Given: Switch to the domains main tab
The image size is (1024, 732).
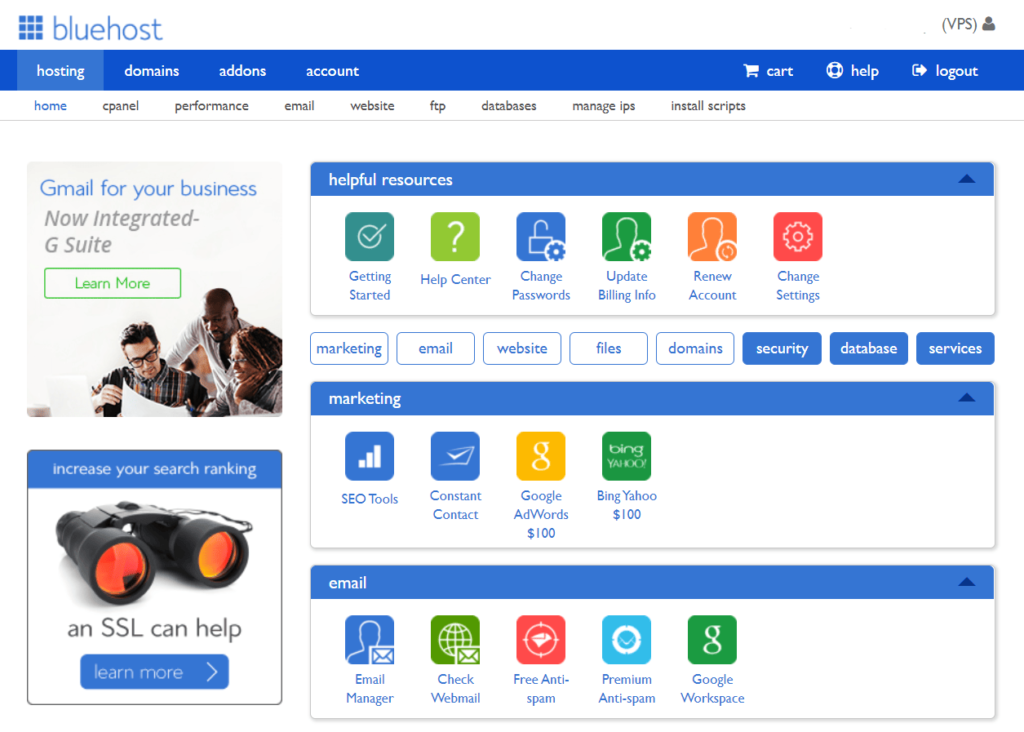Looking at the screenshot, I should [x=152, y=71].
